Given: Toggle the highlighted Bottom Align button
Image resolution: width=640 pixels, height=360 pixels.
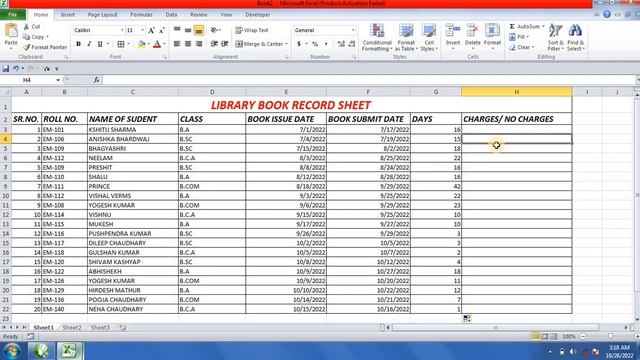Looking at the screenshot, I should 199,30.
